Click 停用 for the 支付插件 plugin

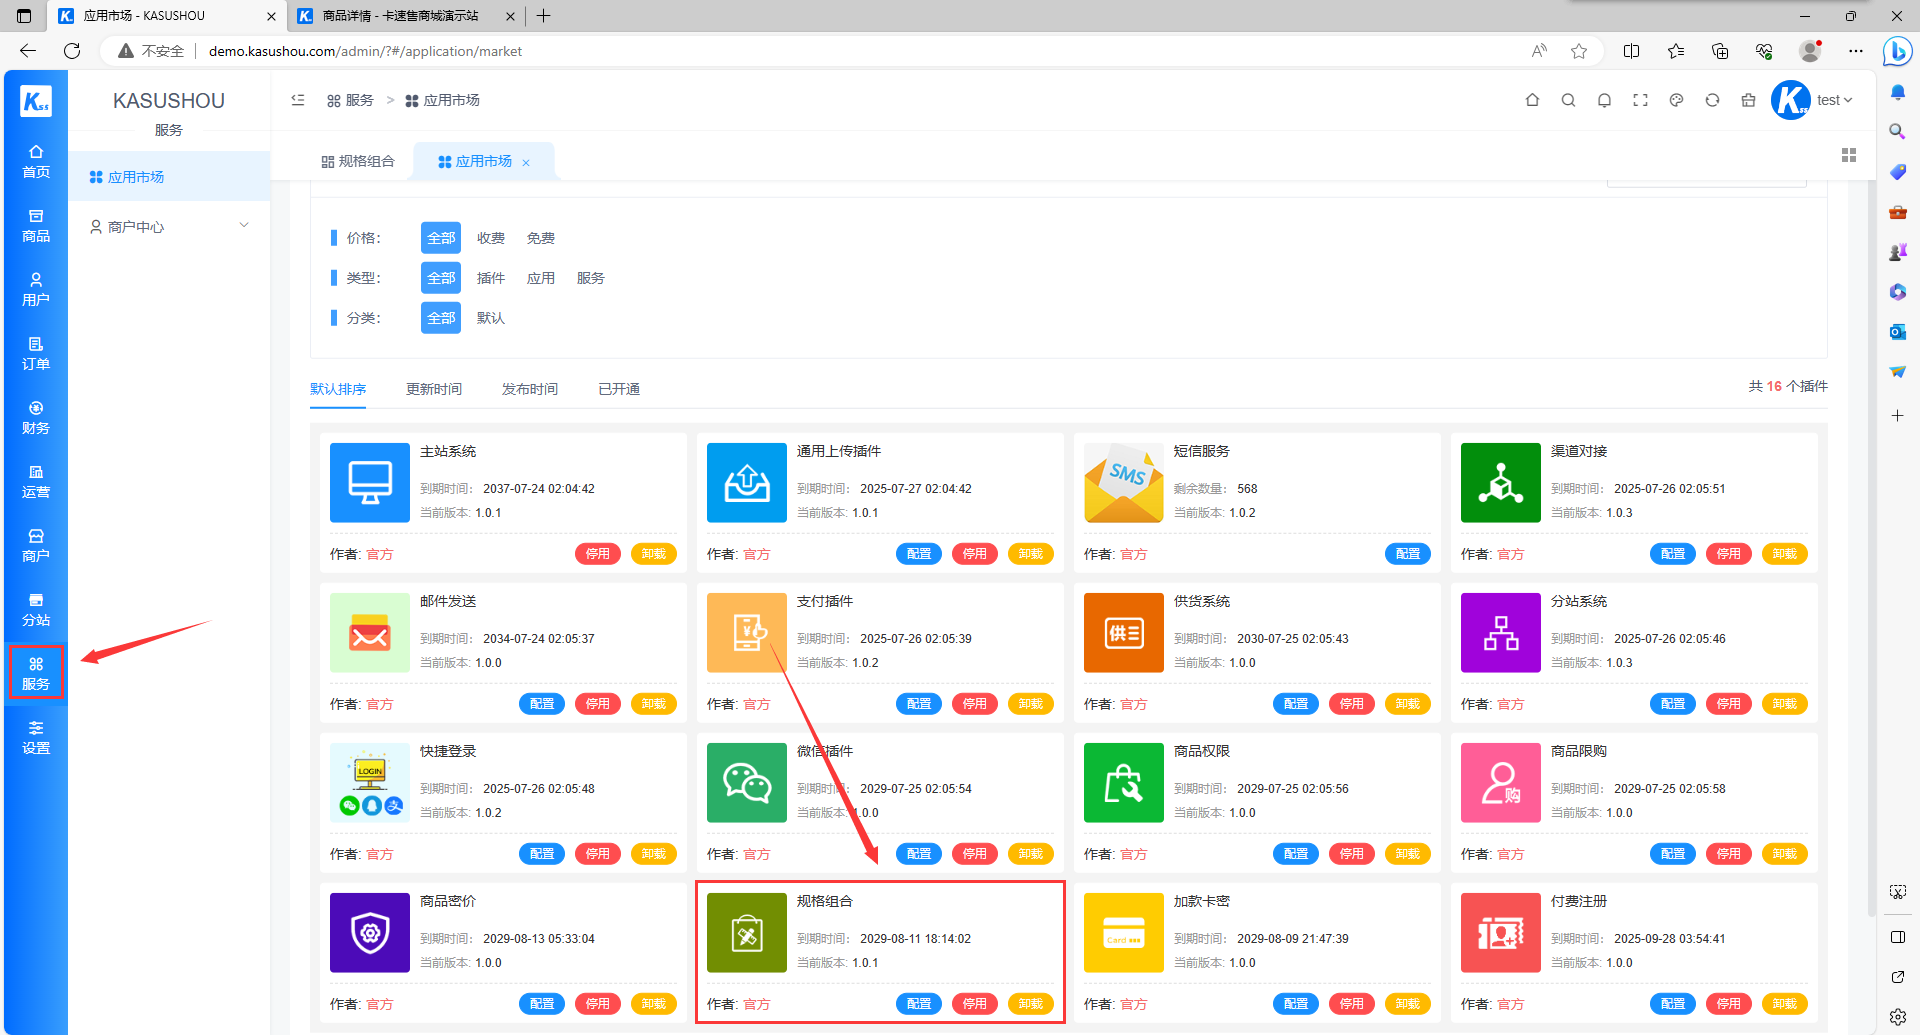975,704
